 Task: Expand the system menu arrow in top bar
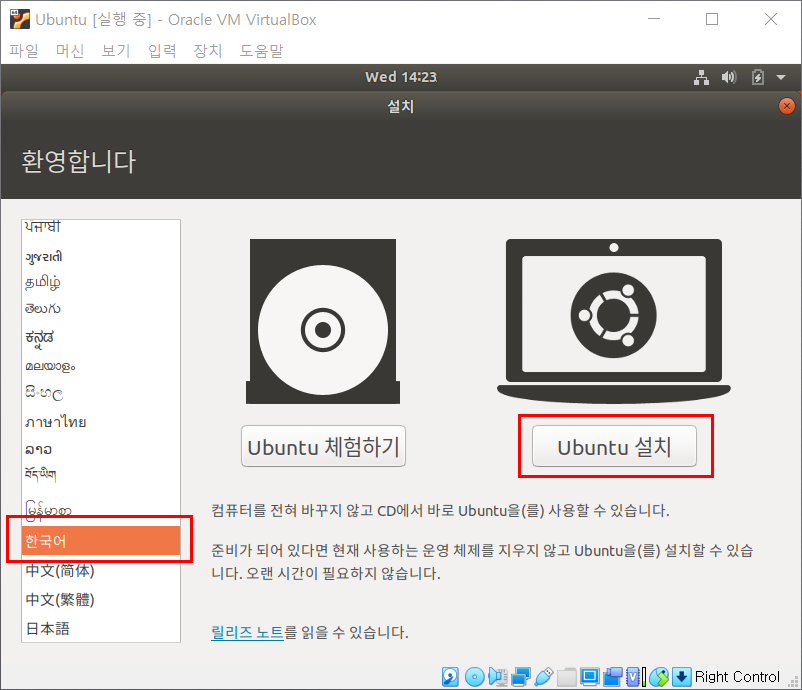781,78
